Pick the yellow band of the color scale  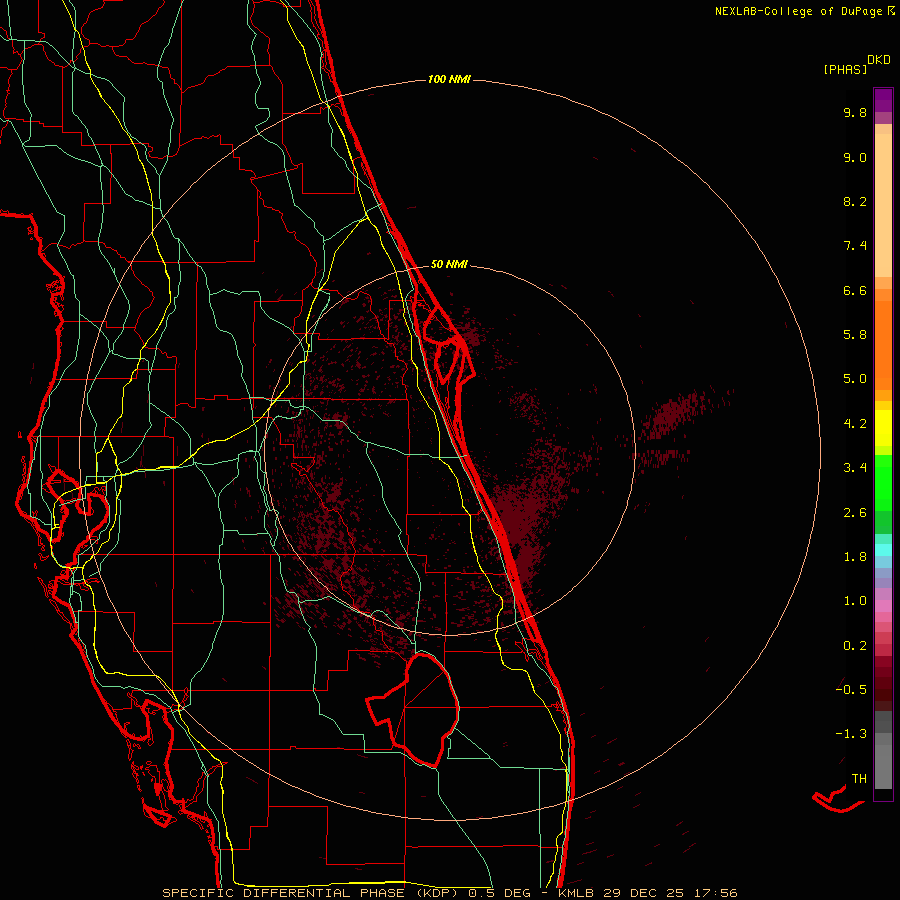coord(883,428)
